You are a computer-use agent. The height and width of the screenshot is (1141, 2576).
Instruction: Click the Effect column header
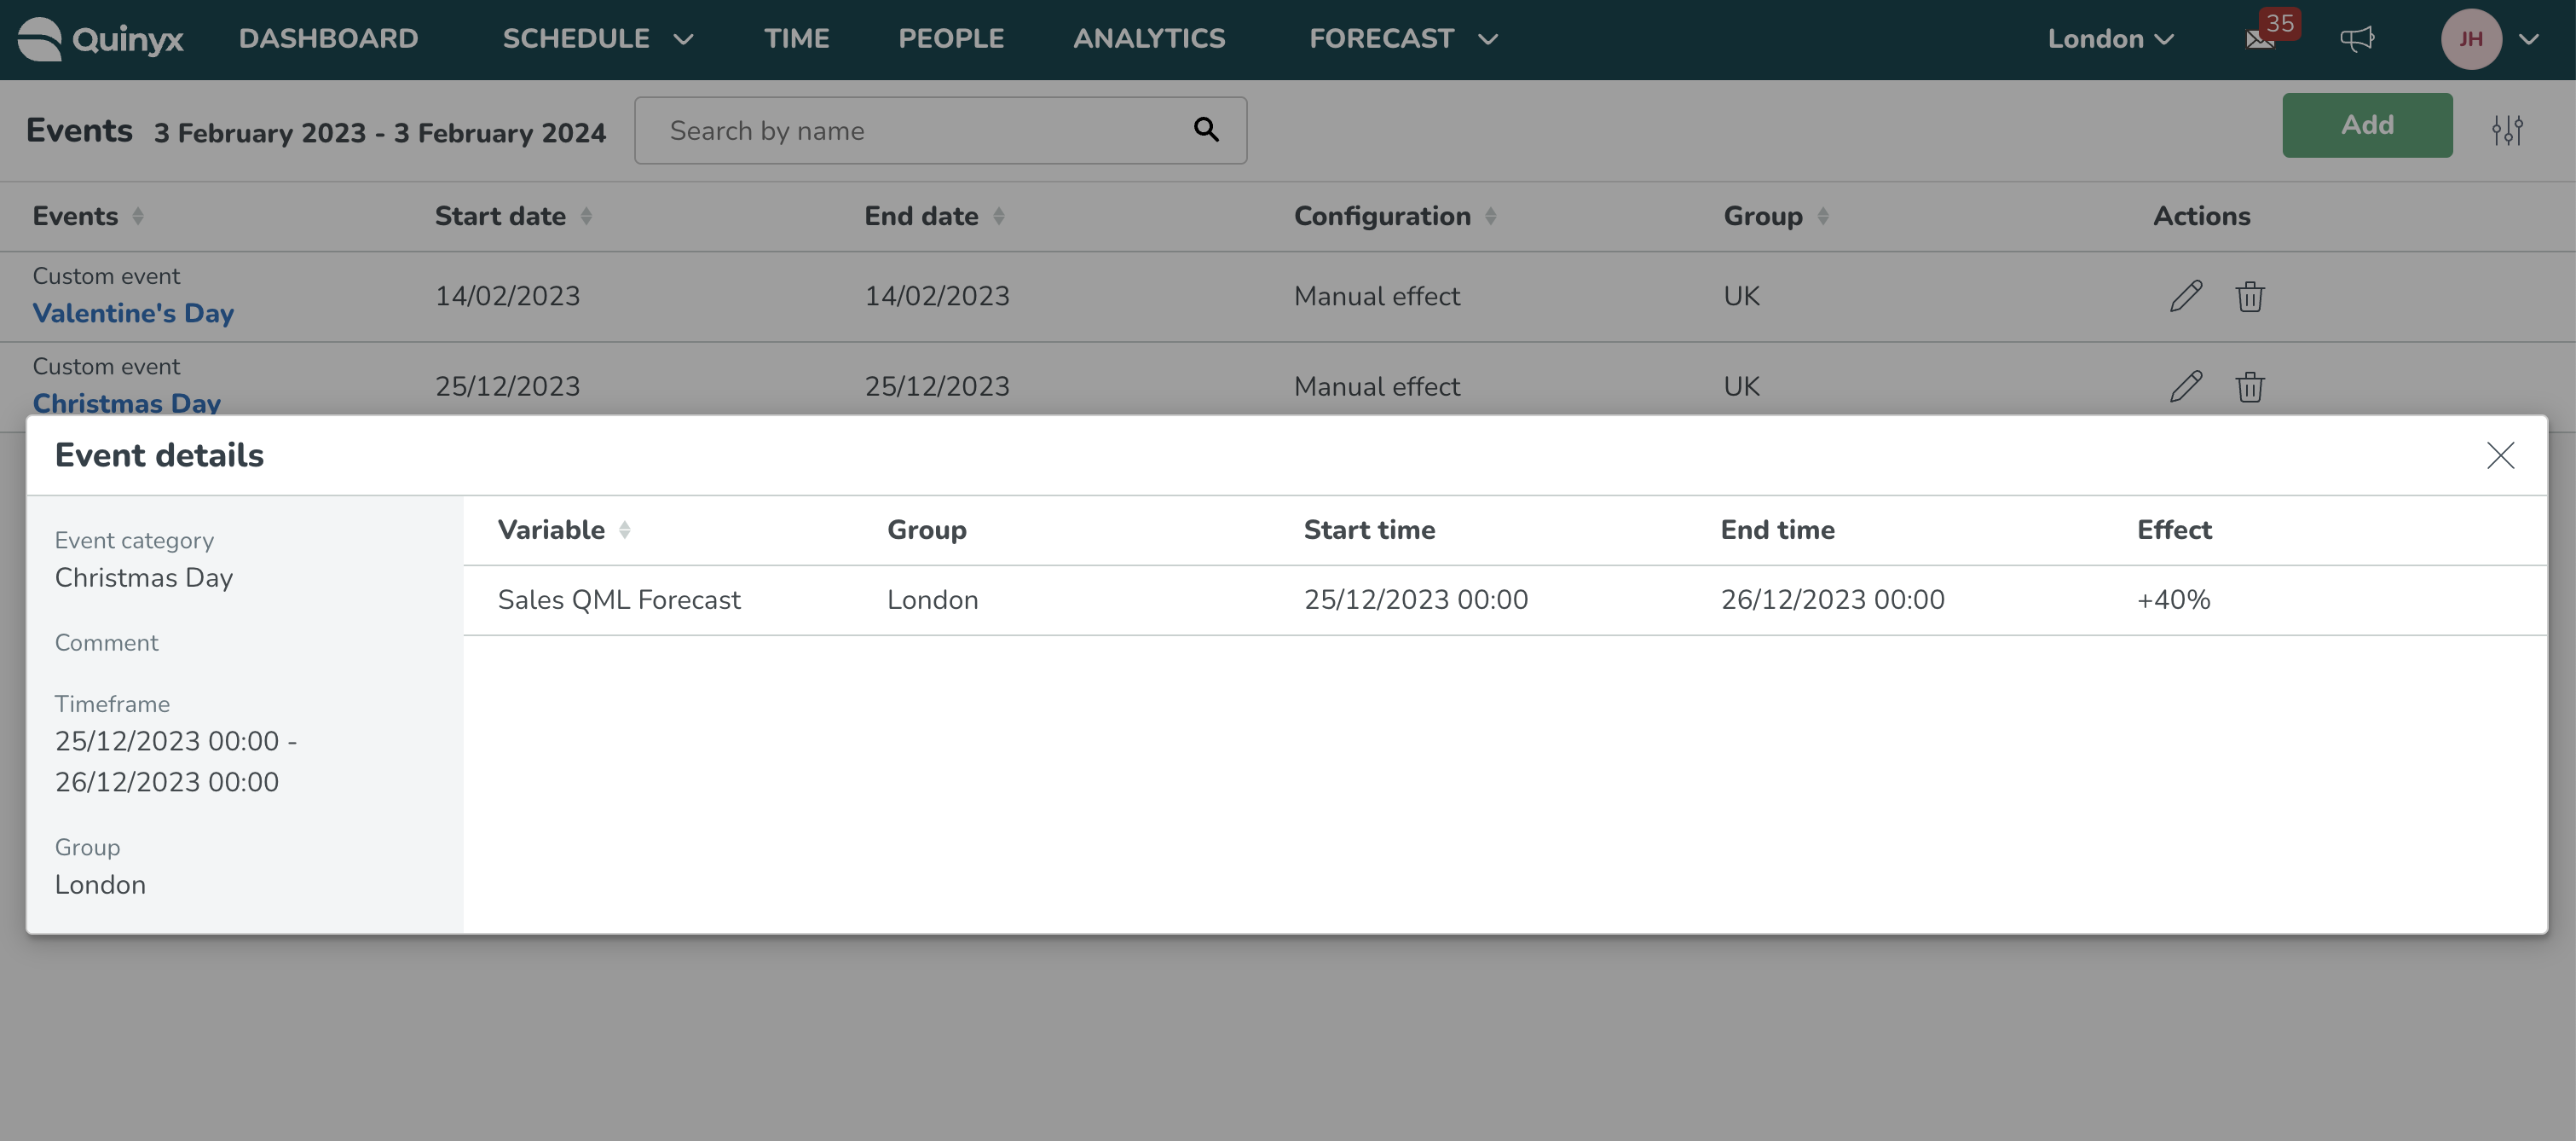[2174, 530]
